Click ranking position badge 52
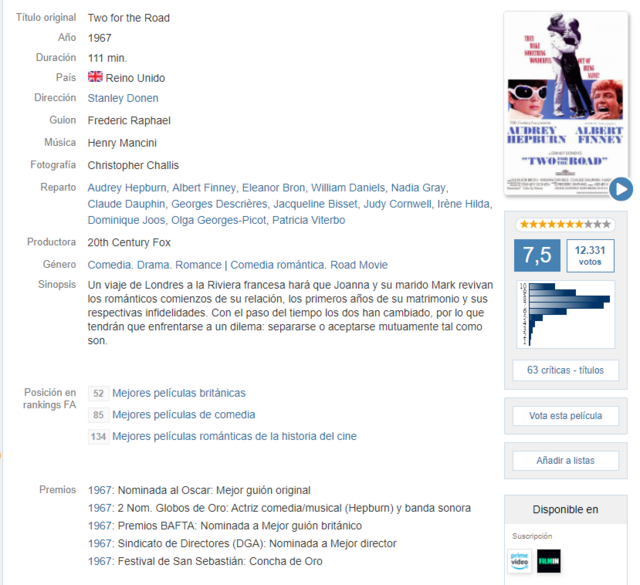The image size is (640, 585). [98, 394]
